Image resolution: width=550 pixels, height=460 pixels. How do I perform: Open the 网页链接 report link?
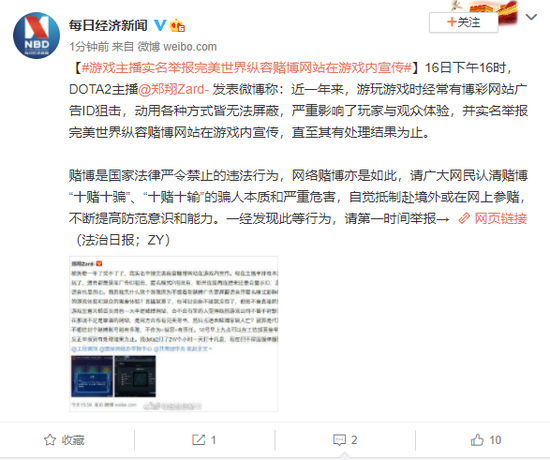point(501,219)
